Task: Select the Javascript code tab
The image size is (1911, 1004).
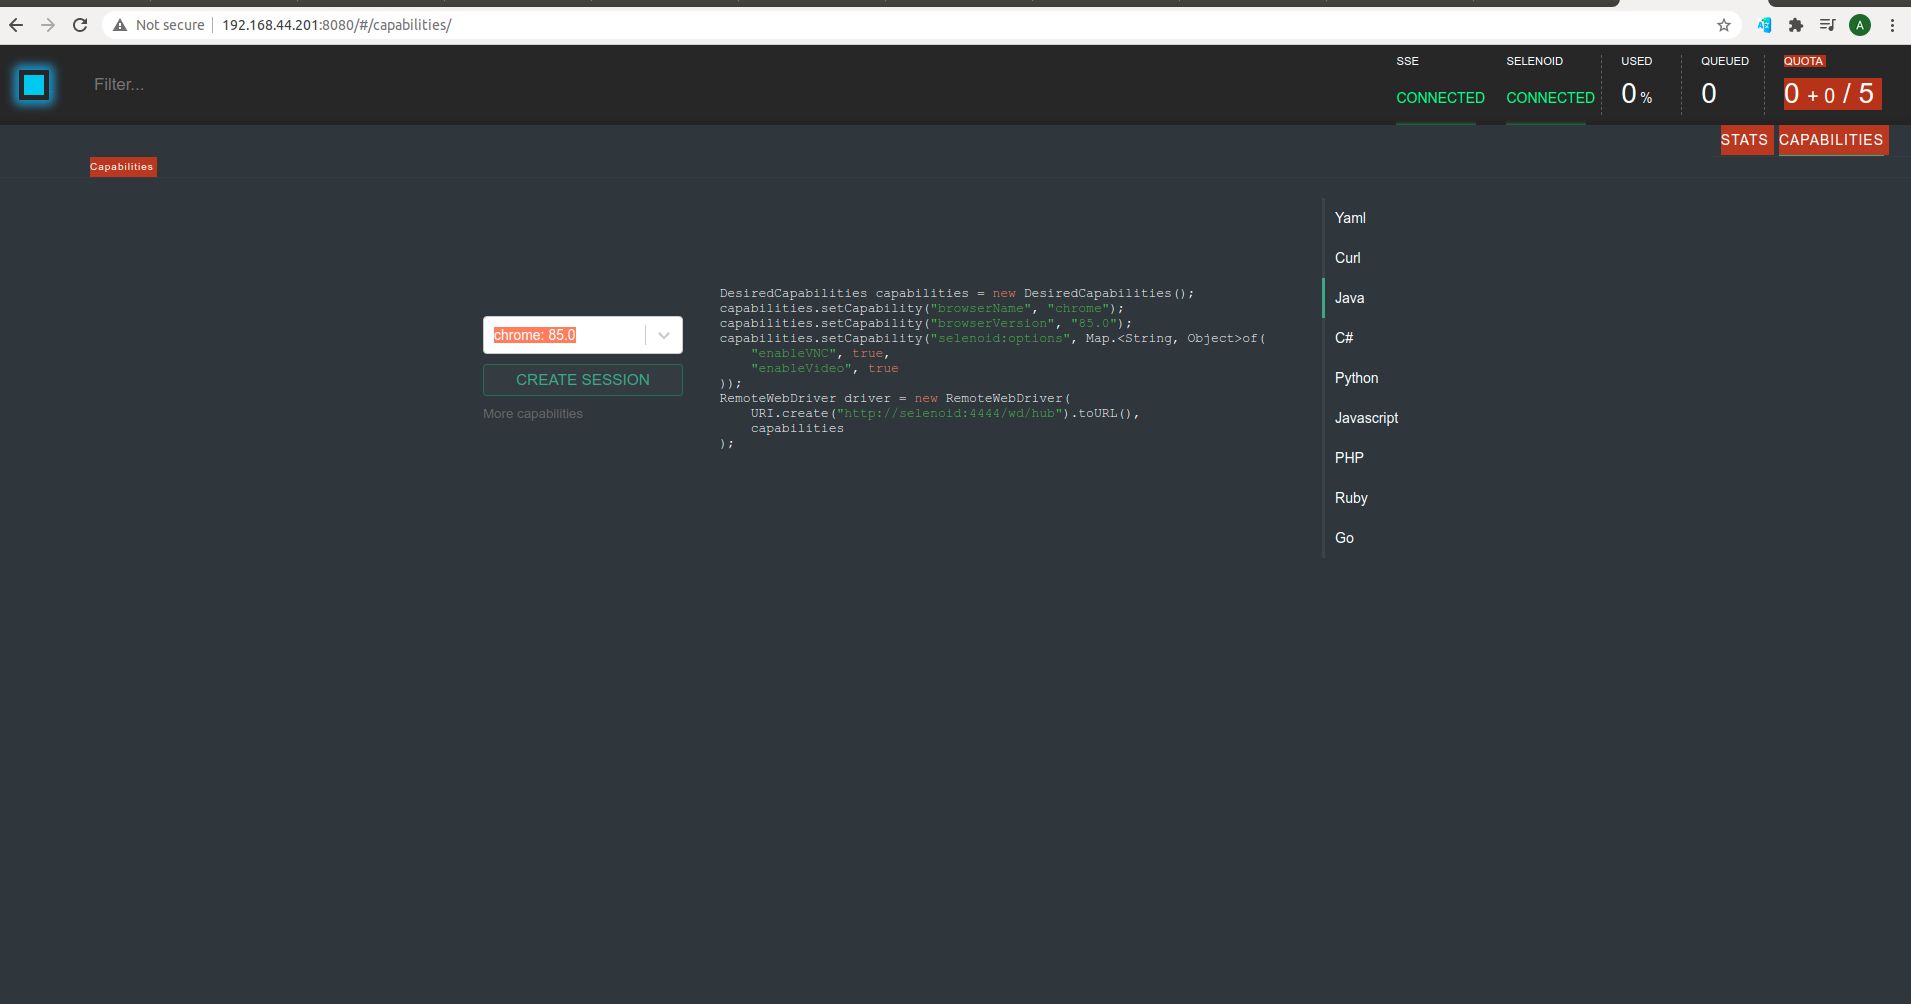Action: click(x=1366, y=418)
